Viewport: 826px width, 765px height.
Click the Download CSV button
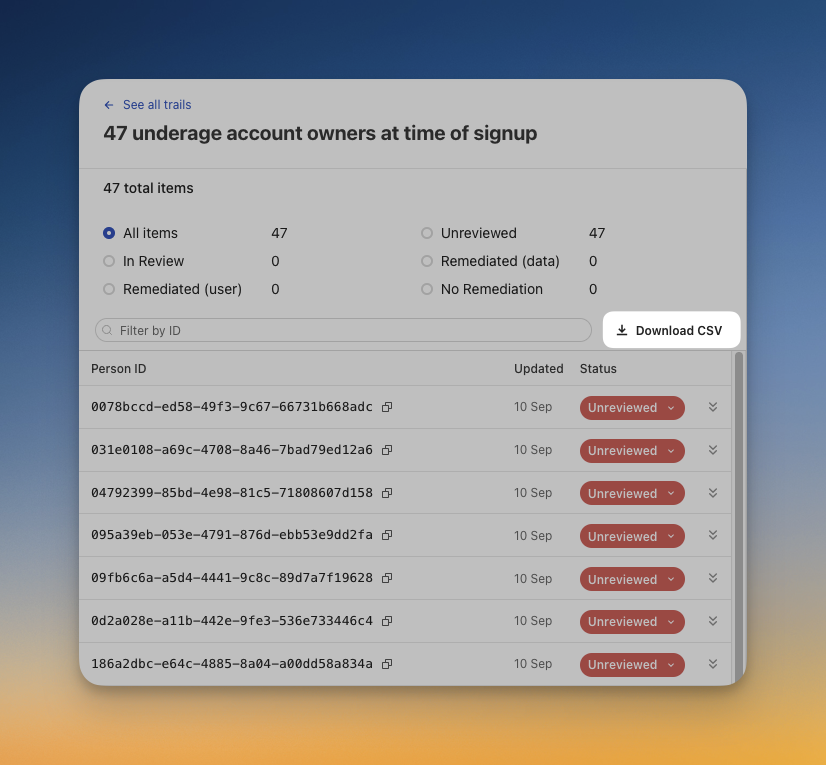[670, 330]
